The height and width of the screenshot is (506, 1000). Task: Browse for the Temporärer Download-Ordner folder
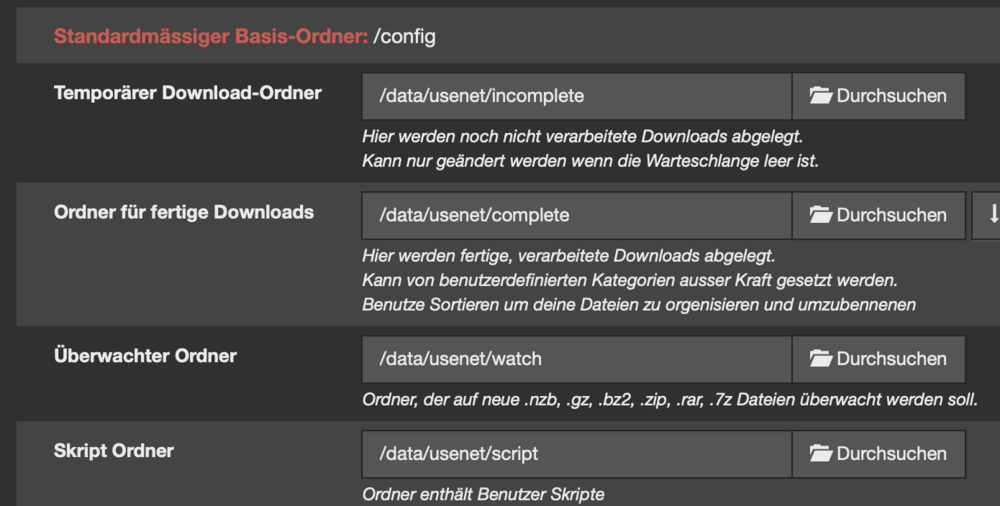(x=878, y=96)
